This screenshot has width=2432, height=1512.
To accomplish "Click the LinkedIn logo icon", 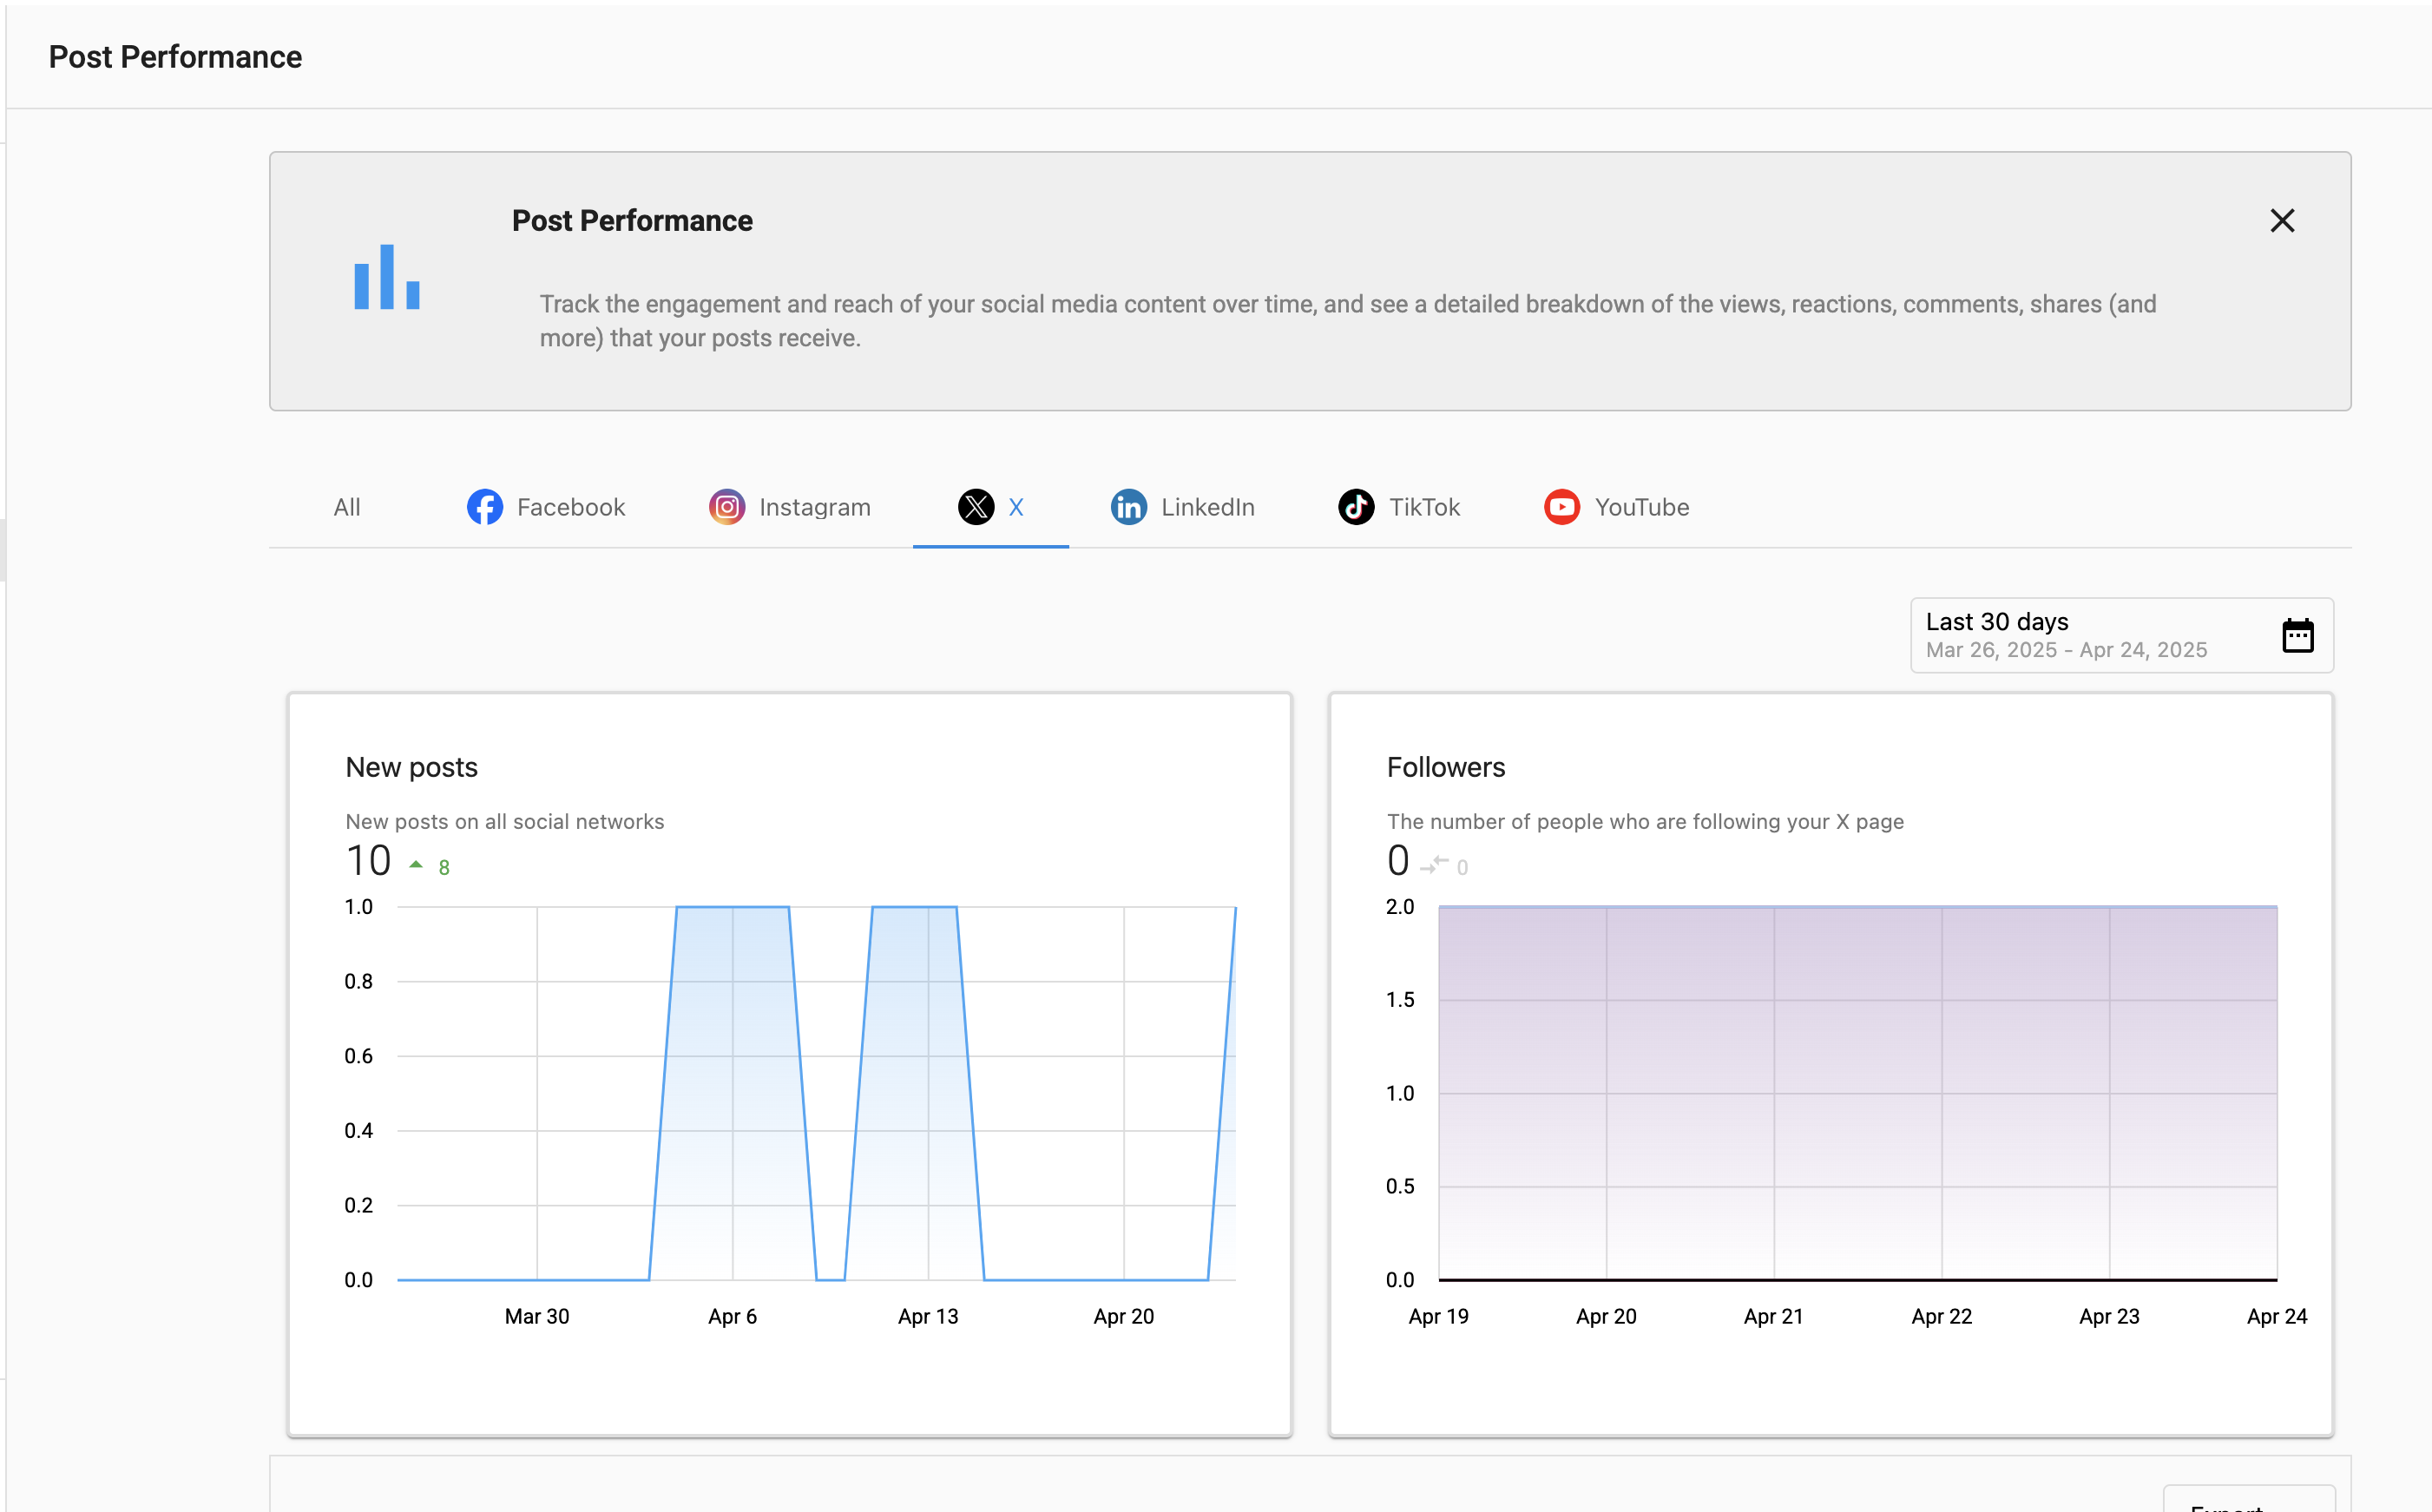I will point(1129,507).
